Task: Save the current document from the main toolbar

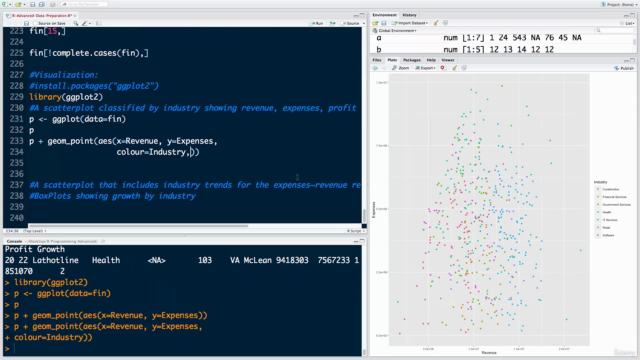Action: tap(33, 4)
